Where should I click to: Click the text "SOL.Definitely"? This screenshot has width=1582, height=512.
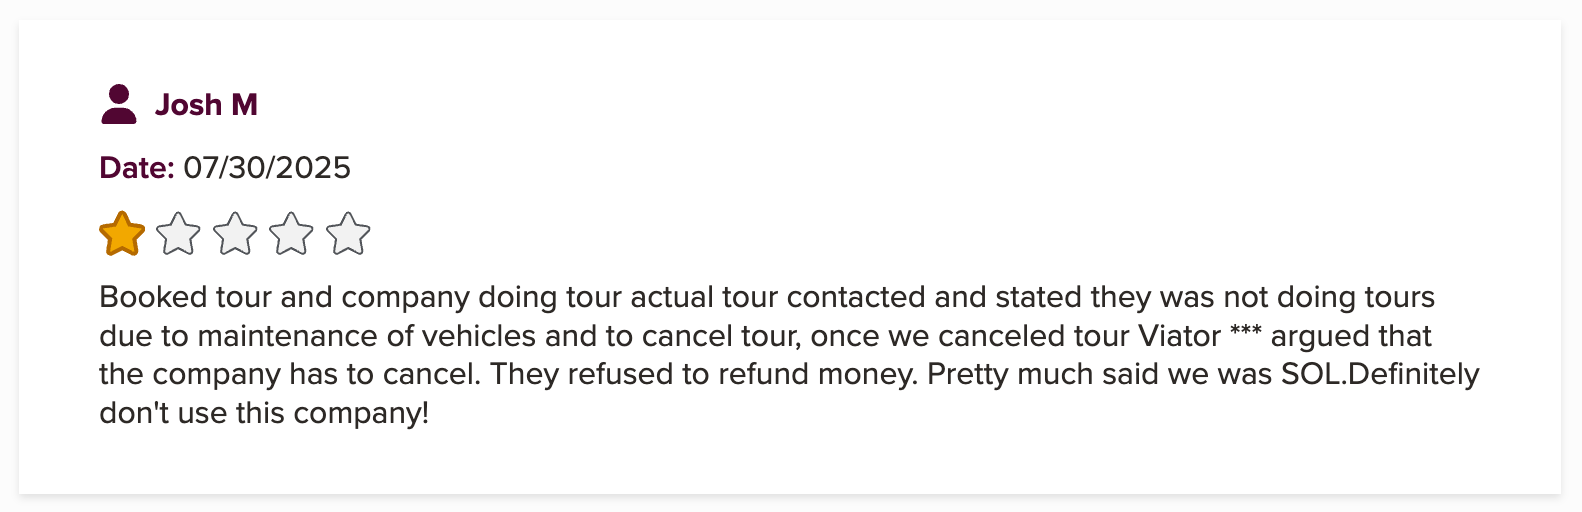(x=1380, y=374)
